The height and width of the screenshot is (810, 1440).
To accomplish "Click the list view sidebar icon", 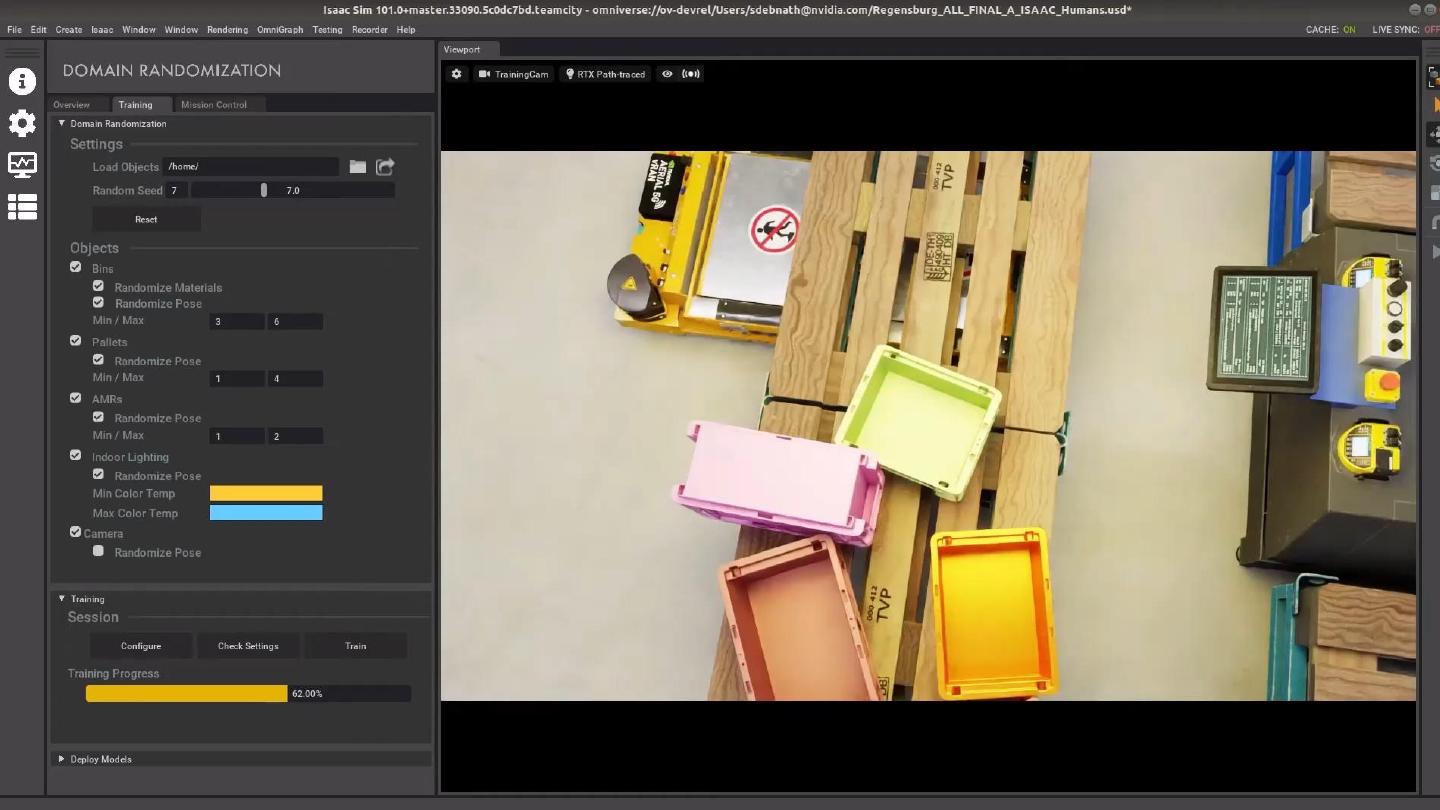I will click(x=22, y=206).
